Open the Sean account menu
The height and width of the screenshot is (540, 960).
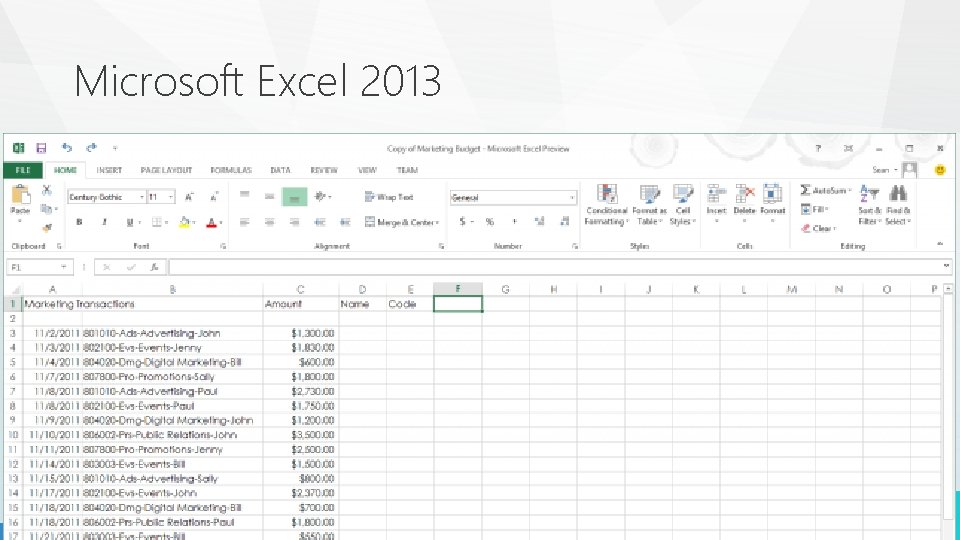tap(885, 170)
